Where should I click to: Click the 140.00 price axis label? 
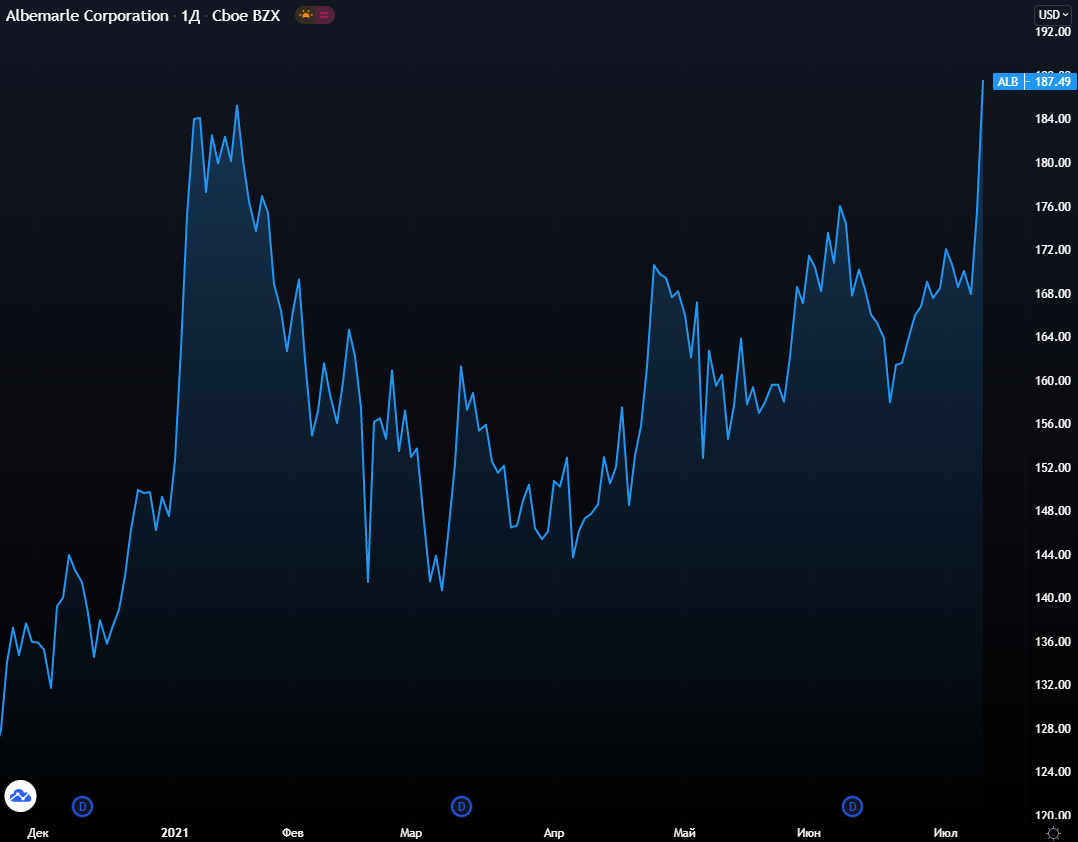click(x=1053, y=598)
